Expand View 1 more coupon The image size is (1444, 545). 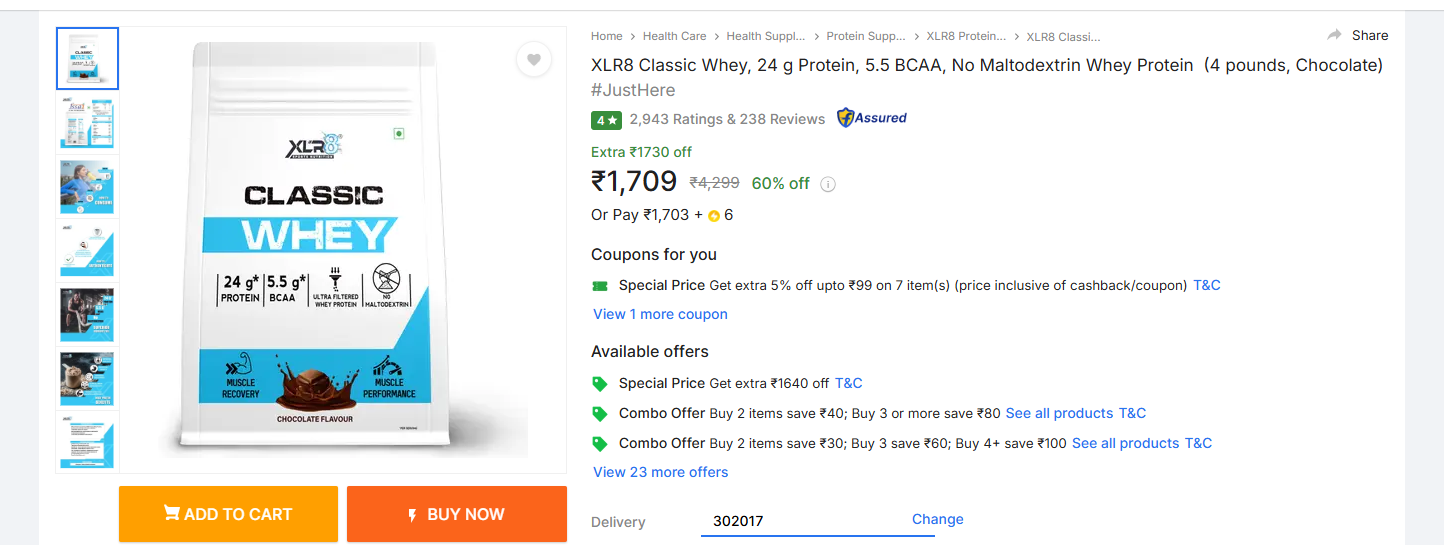(660, 314)
